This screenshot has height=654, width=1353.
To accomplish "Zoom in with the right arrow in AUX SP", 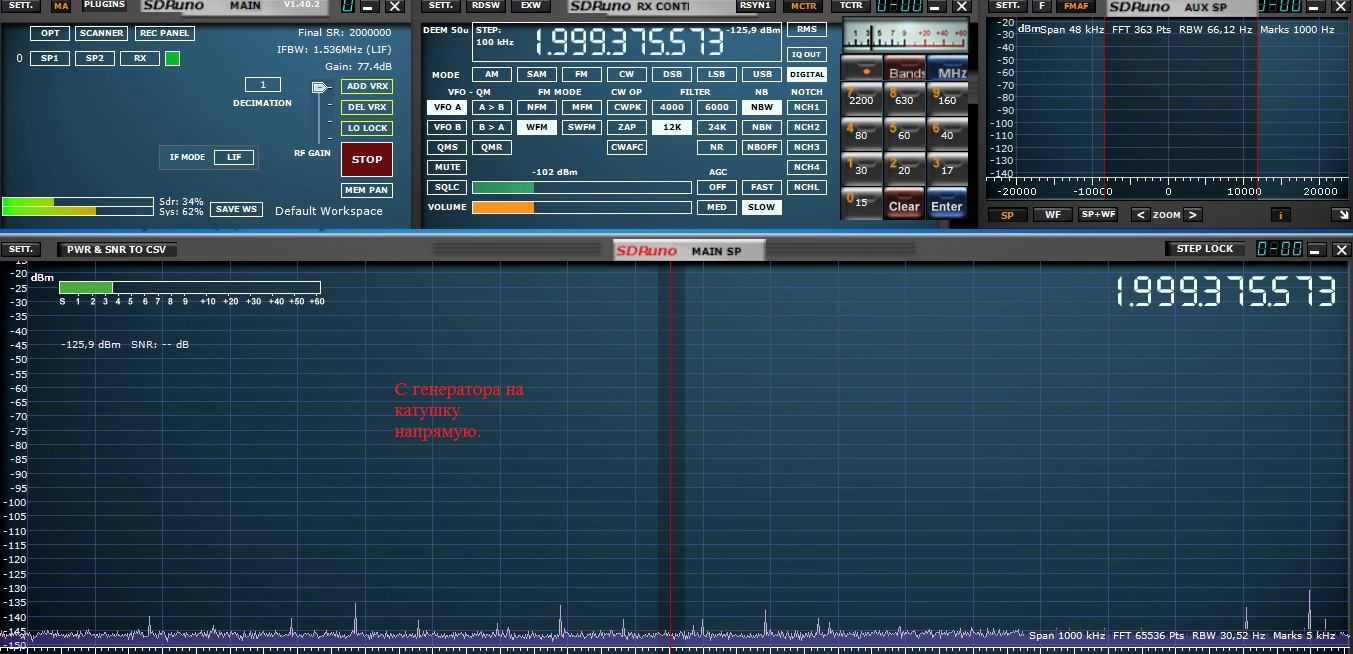I will point(1192,215).
